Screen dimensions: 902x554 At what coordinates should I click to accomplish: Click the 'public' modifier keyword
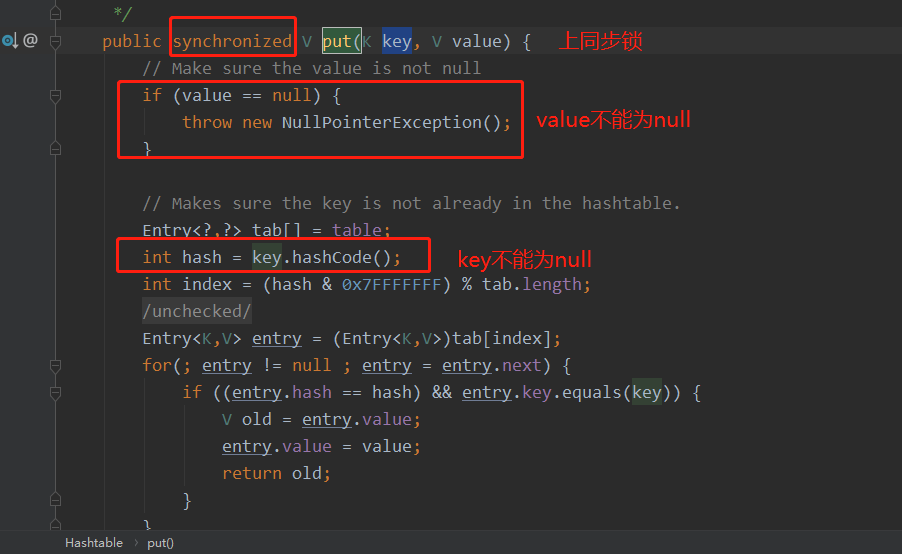(132, 41)
